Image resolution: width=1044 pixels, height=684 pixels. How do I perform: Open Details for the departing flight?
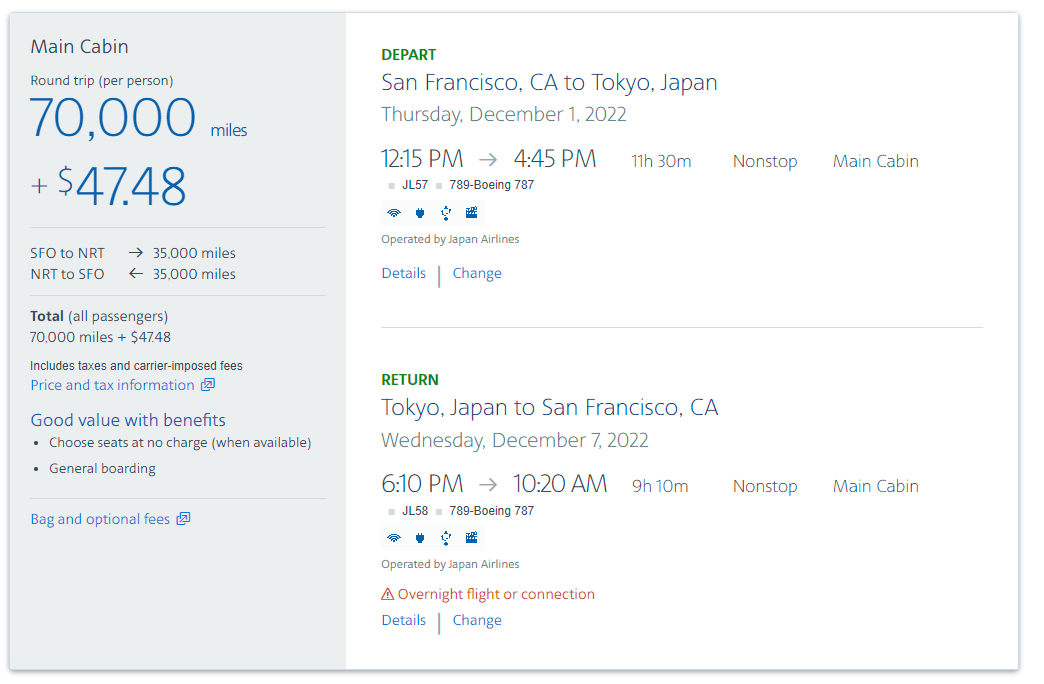[x=404, y=273]
